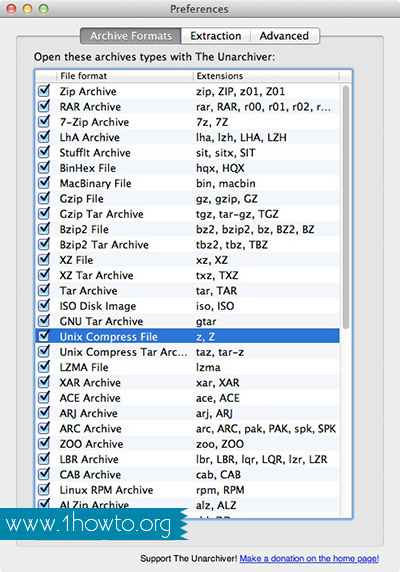Screen dimensions: 400x572
Task: Click the File format column header
Action: [124, 76]
